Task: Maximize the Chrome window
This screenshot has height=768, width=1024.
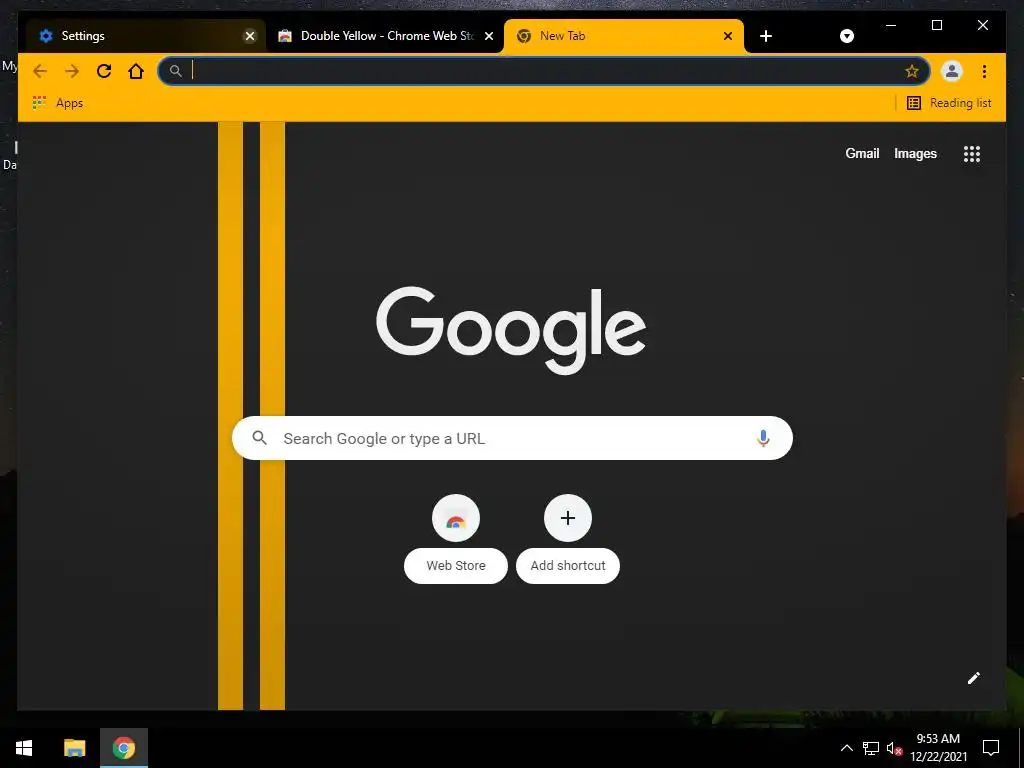Action: pos(936,25)
